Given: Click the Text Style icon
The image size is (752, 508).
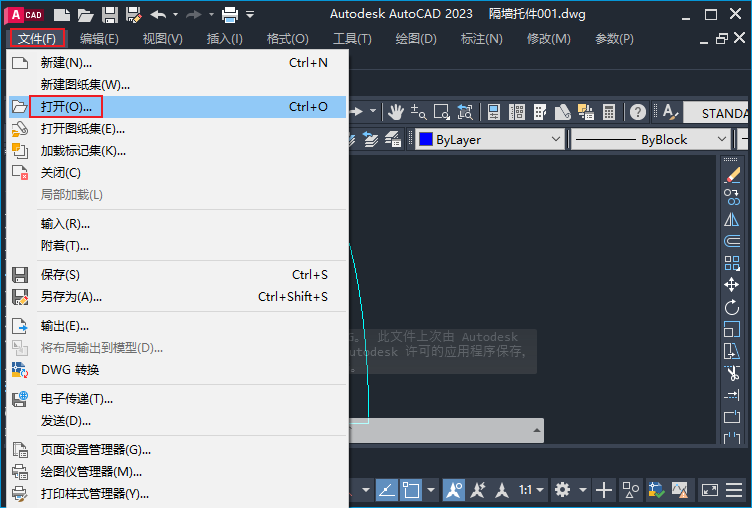Looking at the screenshot, I should (x=670, y=112).
